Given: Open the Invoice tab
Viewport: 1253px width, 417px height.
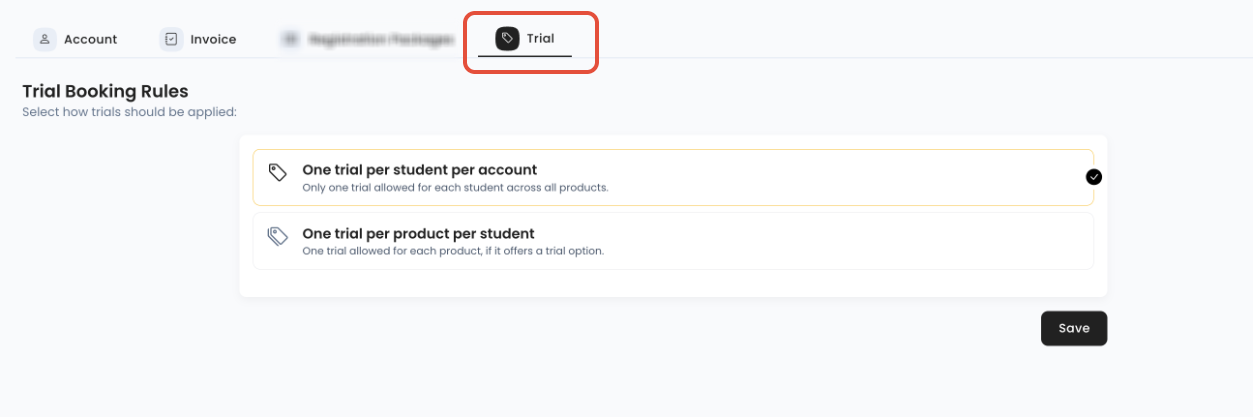Looking at the screenshot, I should pyautogui.click(x=198, y=39).
